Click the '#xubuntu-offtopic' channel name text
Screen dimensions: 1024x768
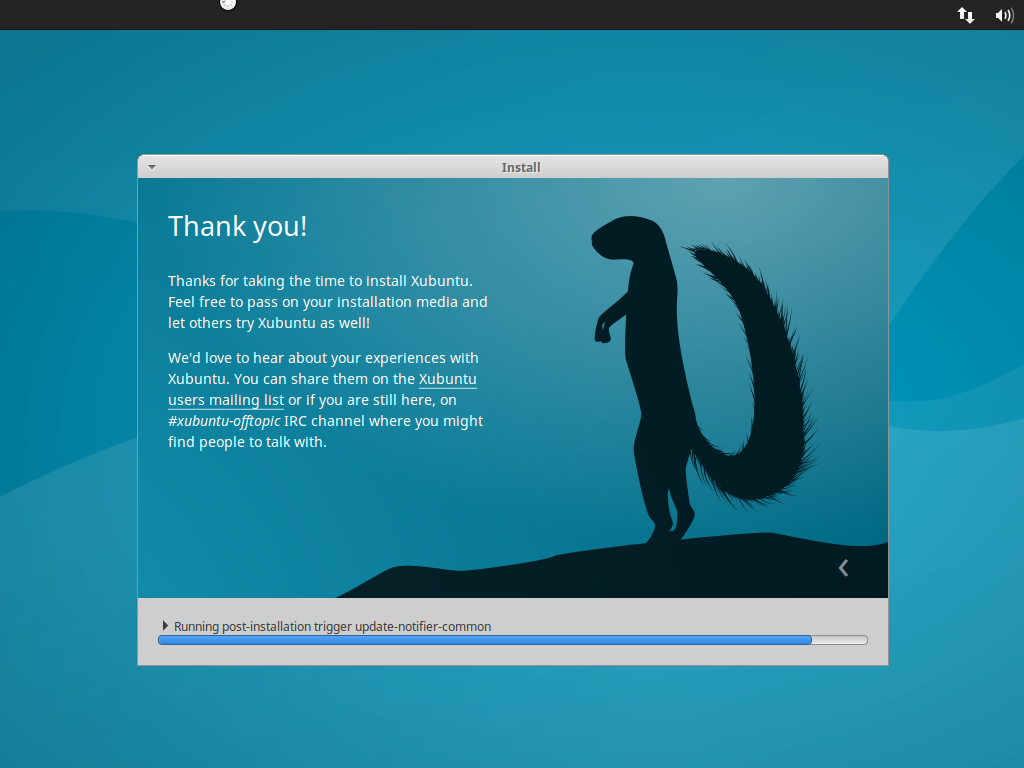click(x=224, y=421)
